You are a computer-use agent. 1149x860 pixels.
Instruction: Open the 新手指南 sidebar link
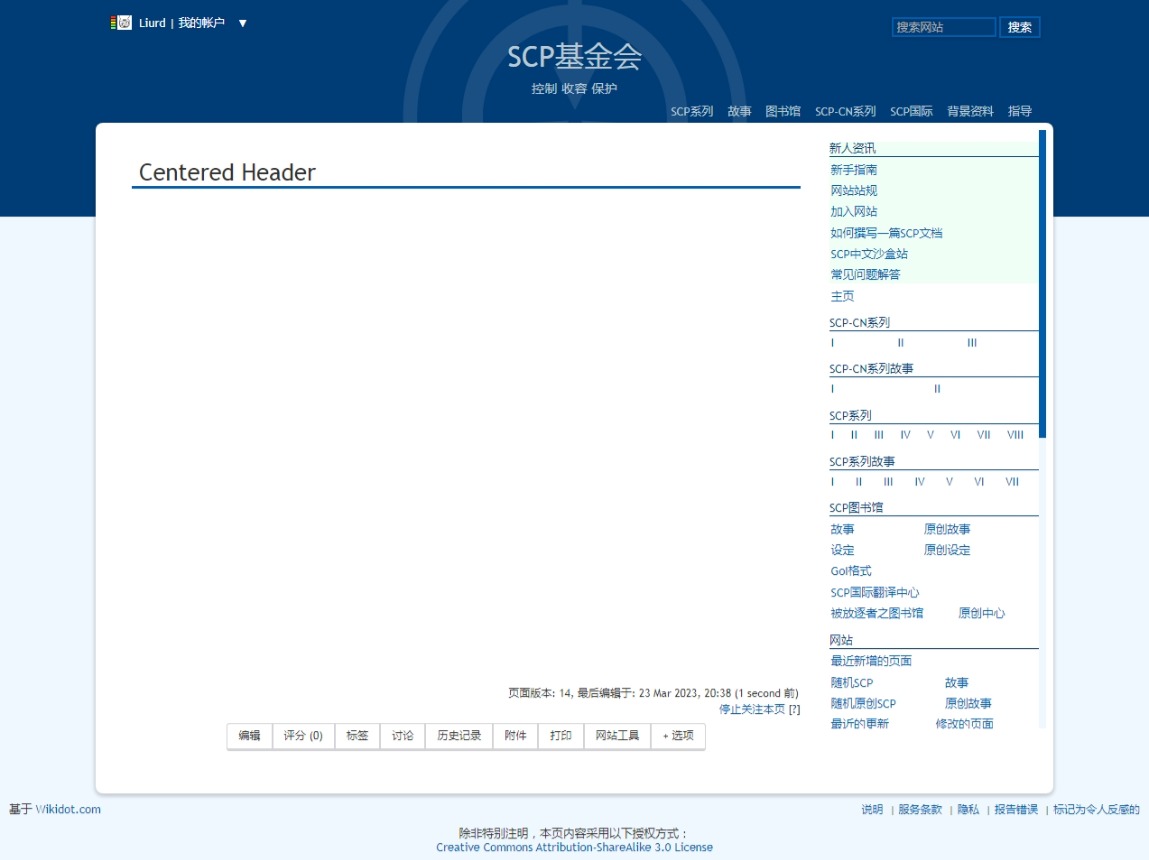[853, 170]
